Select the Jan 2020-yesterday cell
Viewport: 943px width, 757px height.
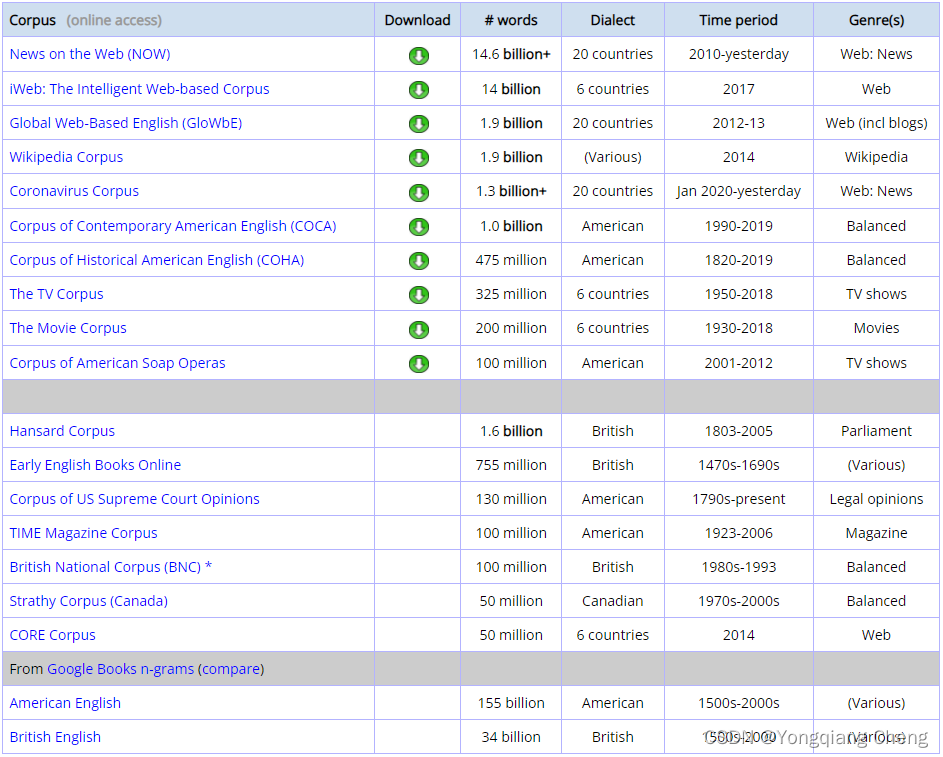coord(739,191)
